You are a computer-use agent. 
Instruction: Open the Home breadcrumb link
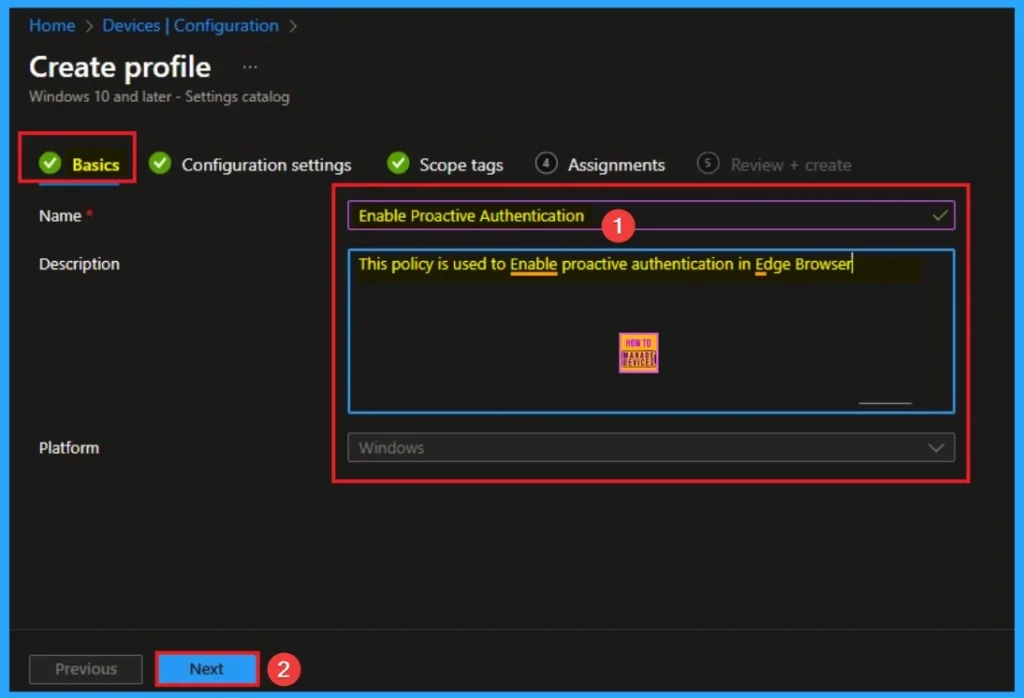pos(52,25)
